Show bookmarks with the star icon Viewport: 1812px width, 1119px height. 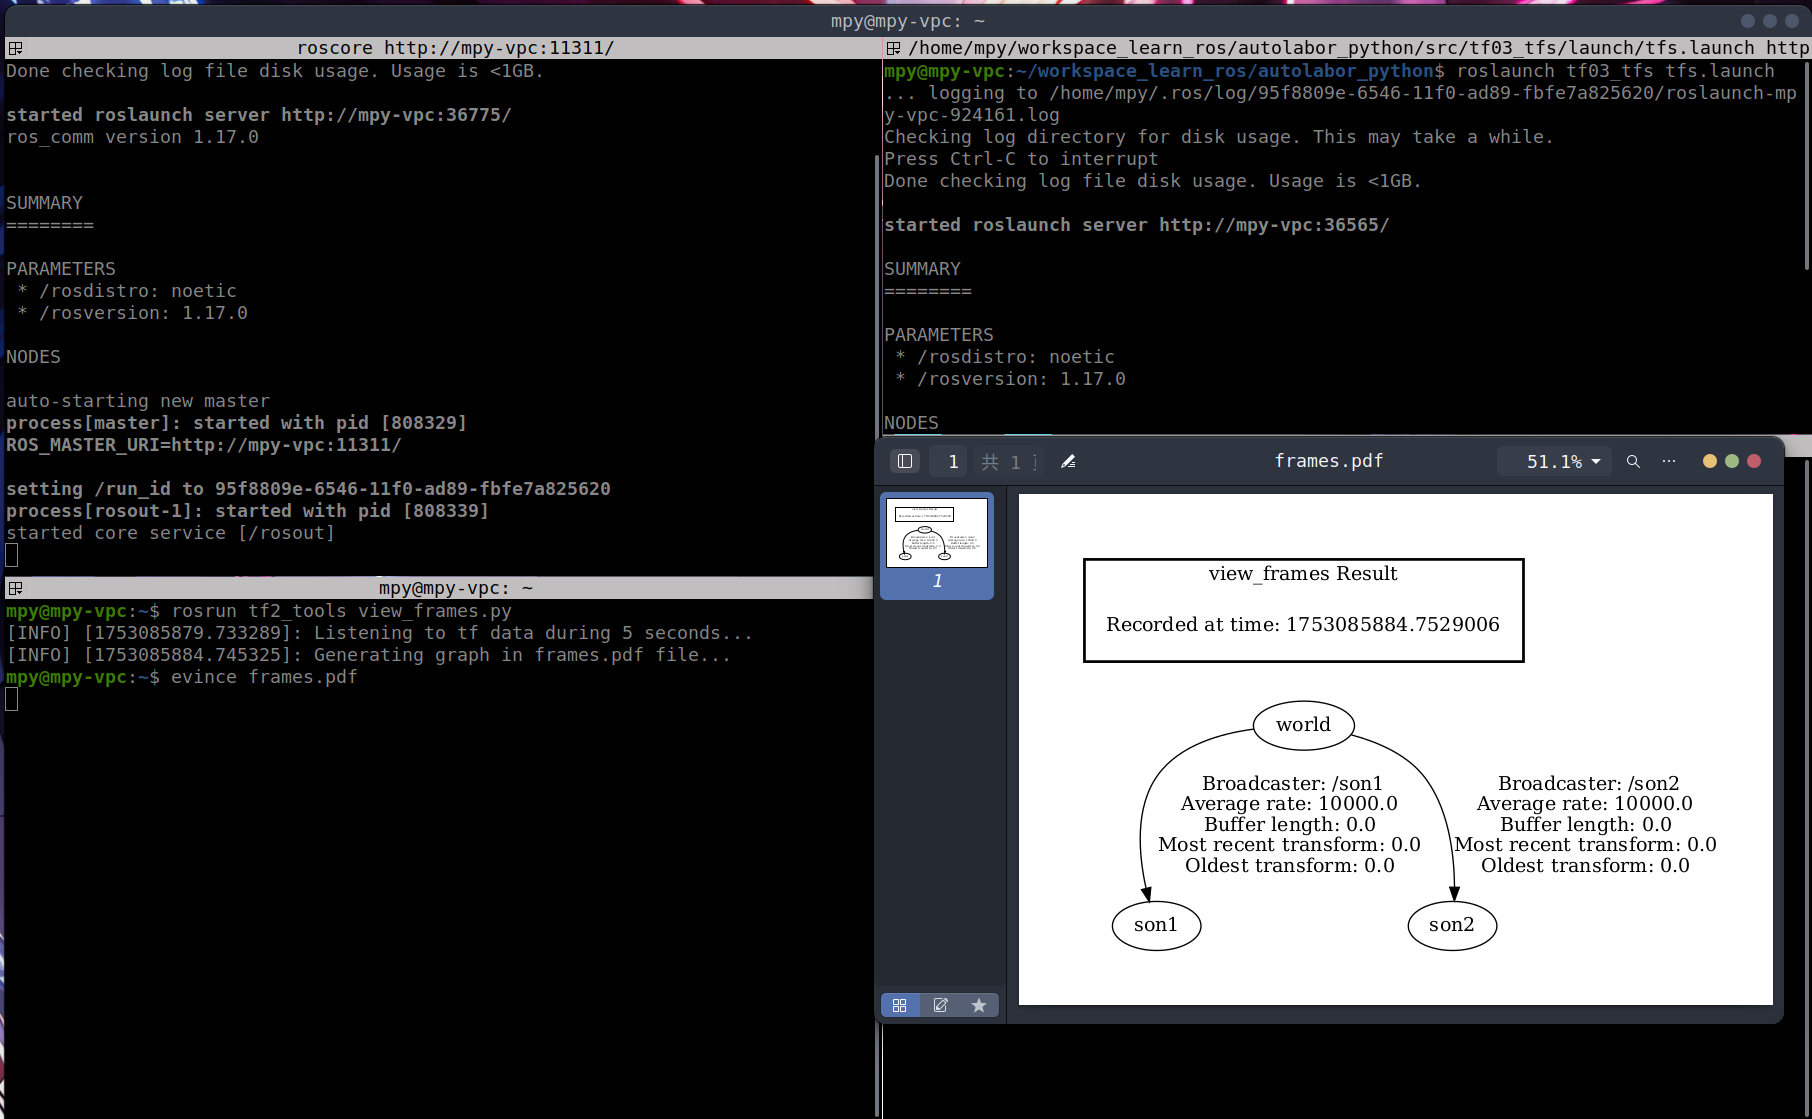tap(979, 1005)
